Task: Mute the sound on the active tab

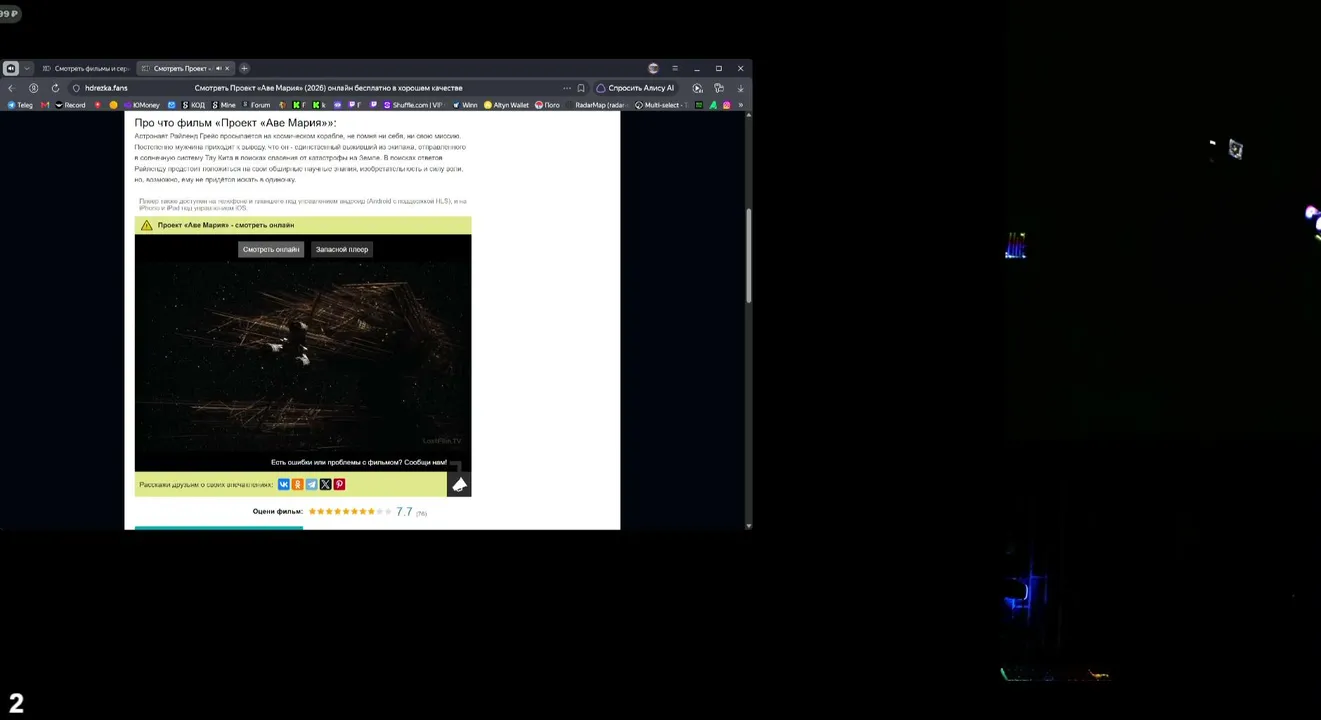Action: (x=218, y=68)
